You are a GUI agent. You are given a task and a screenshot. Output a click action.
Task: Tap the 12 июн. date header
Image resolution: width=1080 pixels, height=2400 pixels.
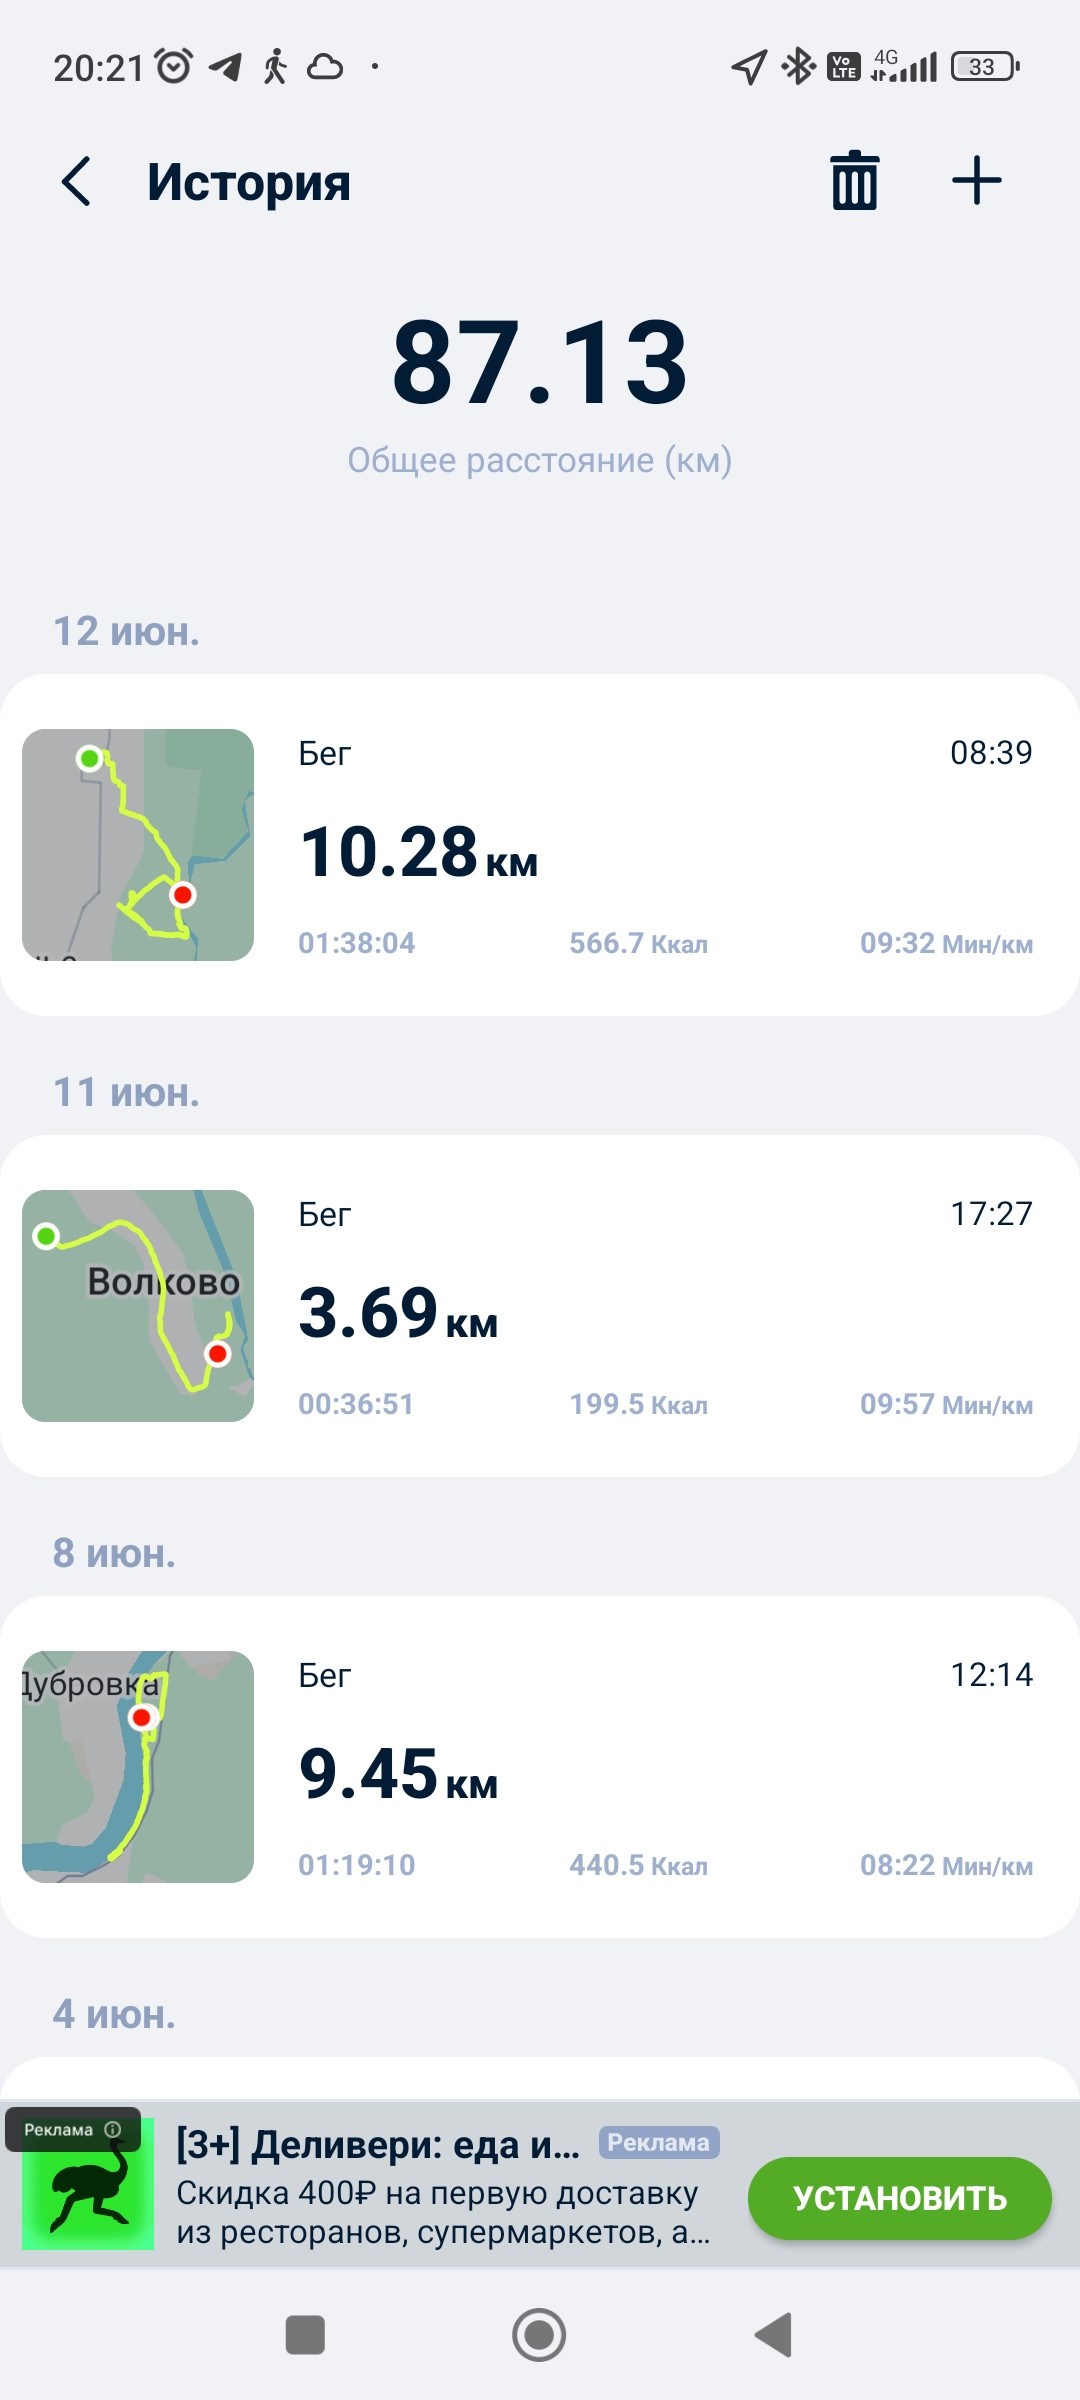[126, 631]
